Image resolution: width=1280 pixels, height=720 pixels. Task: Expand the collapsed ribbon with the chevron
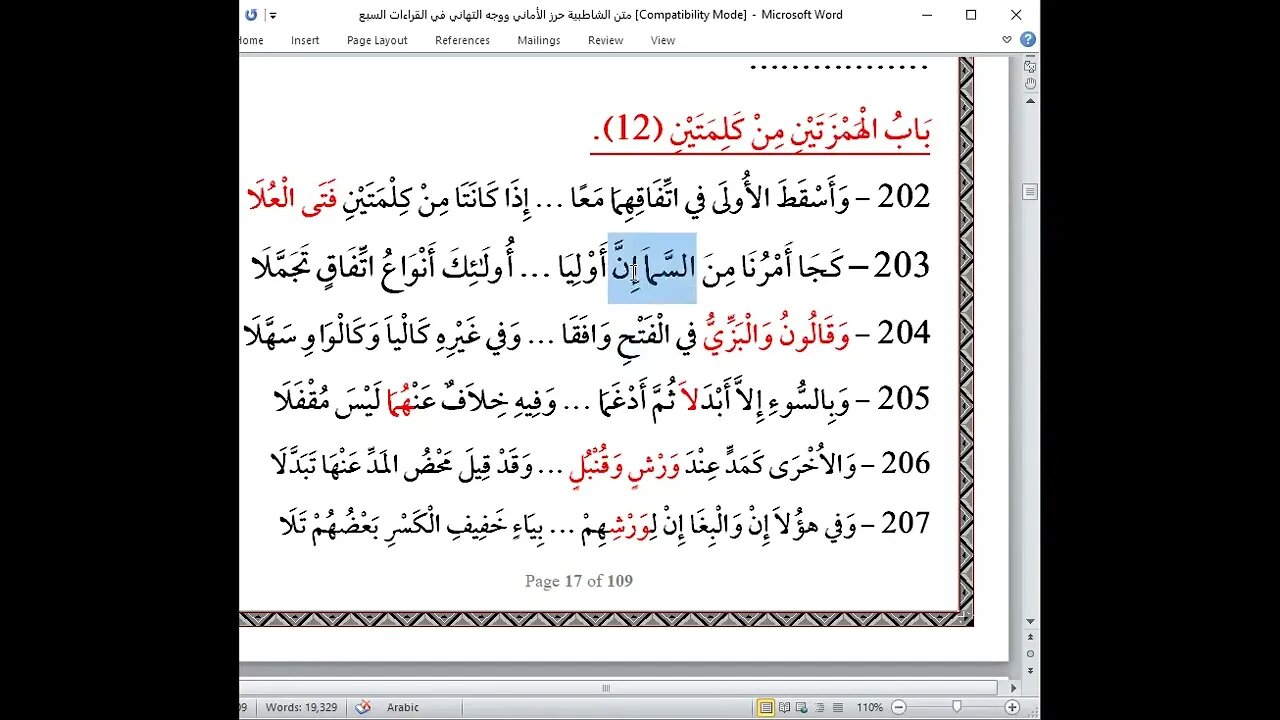click(1007, 40)
